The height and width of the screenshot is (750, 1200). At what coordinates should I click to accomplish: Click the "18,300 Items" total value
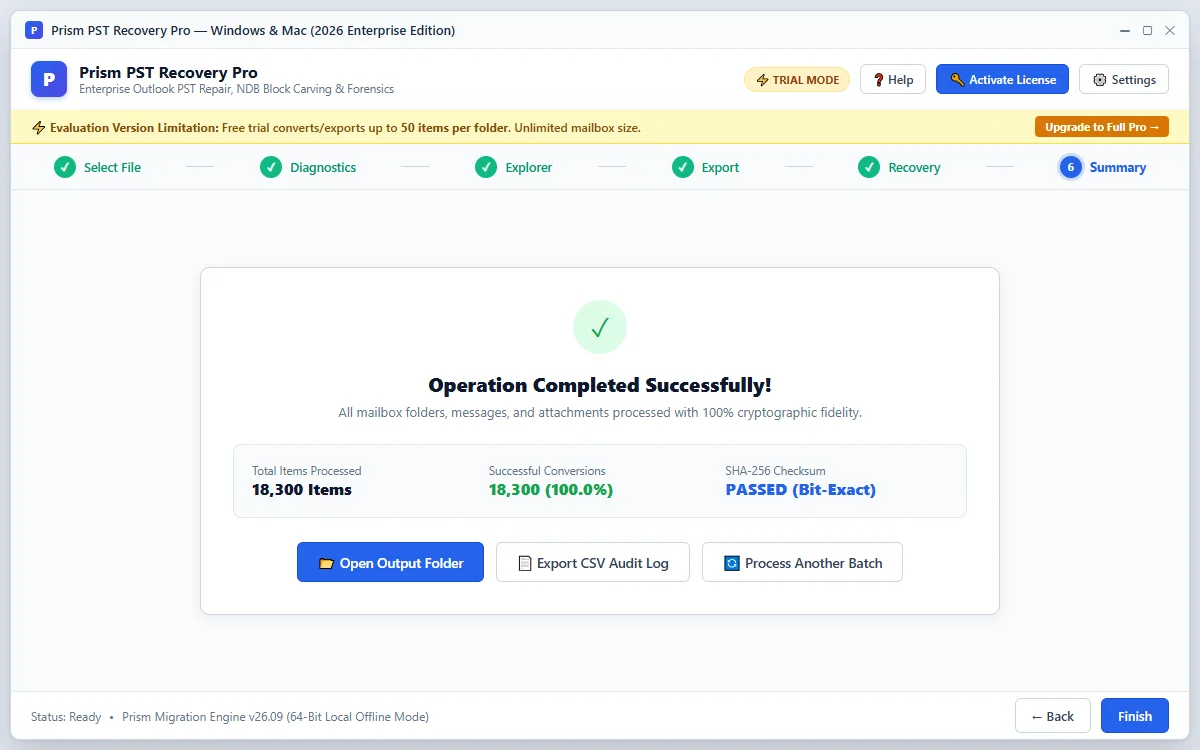coord(302,490)
